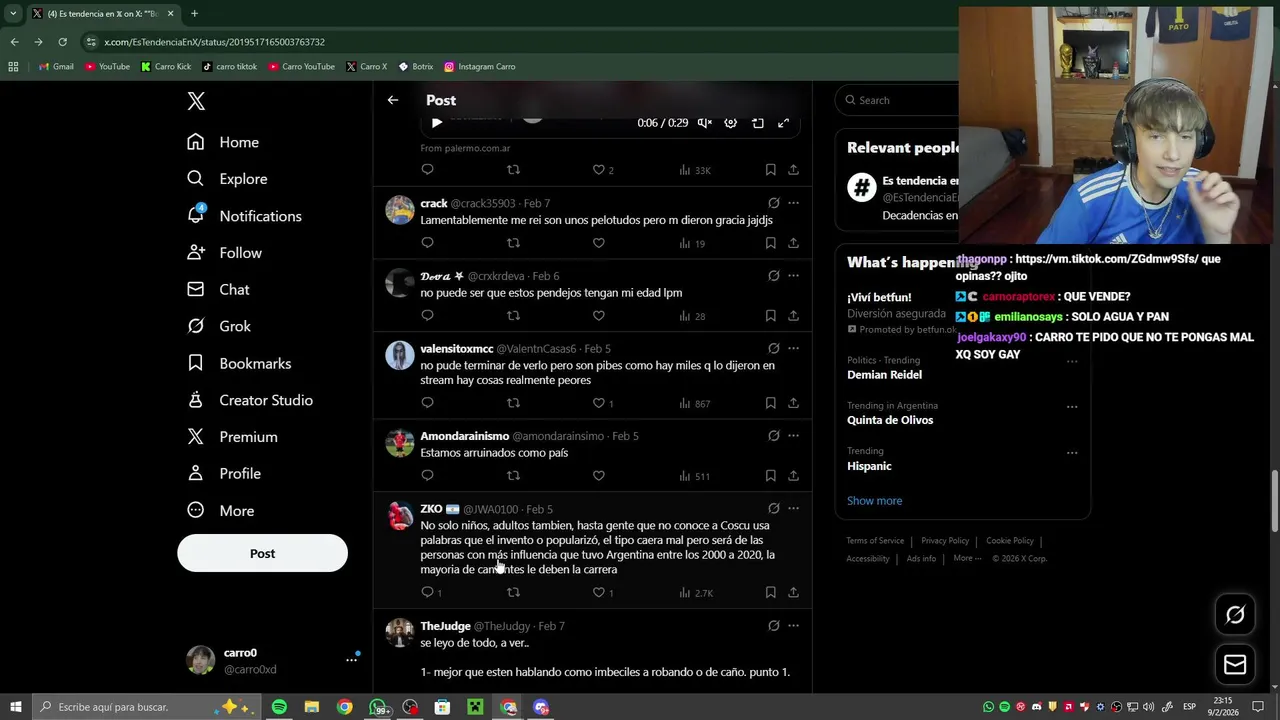Bookmark Dora's comment
Viewport: 1280px width, 720px height.
click(770, 316)
